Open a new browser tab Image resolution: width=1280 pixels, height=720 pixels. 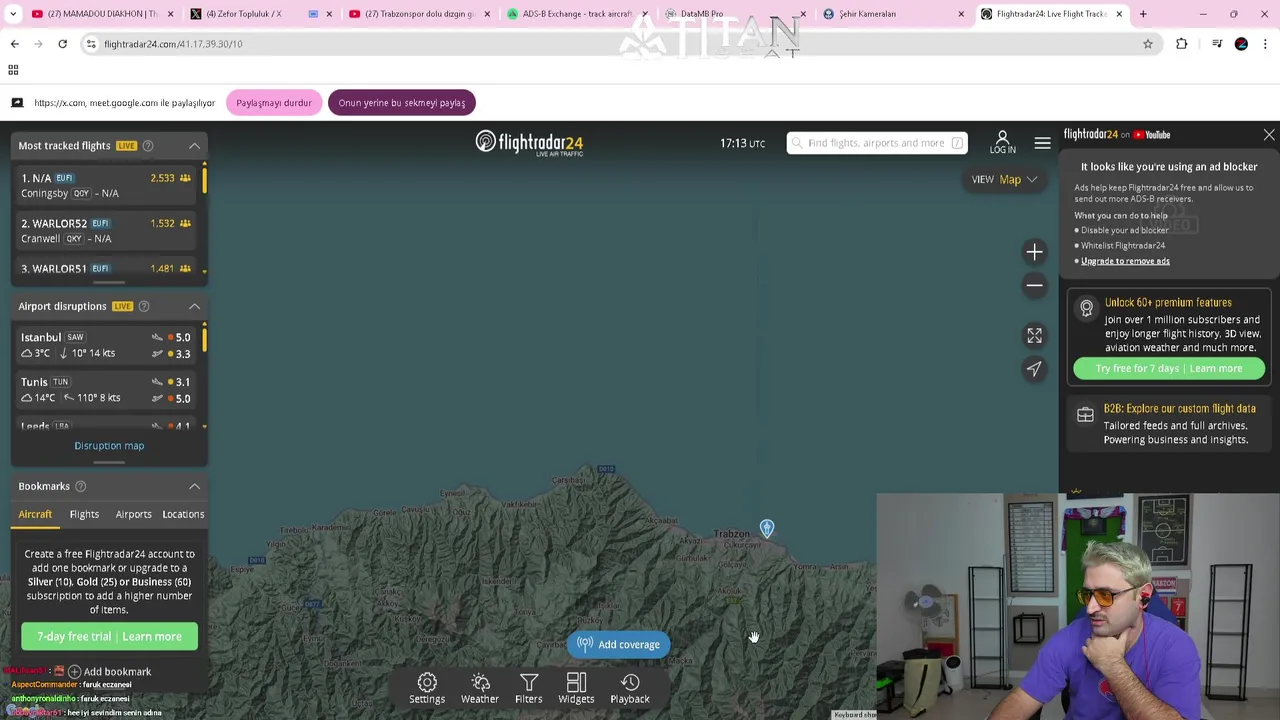click(1143, 14)
